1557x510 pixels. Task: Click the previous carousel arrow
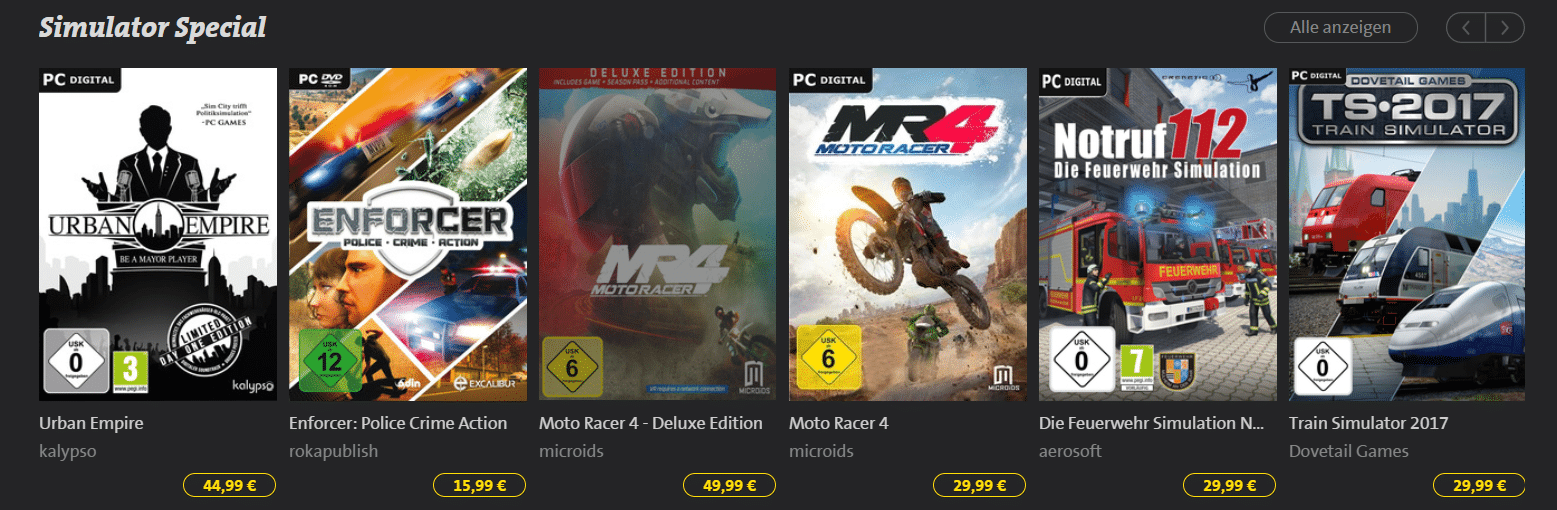pos(1466,28)
